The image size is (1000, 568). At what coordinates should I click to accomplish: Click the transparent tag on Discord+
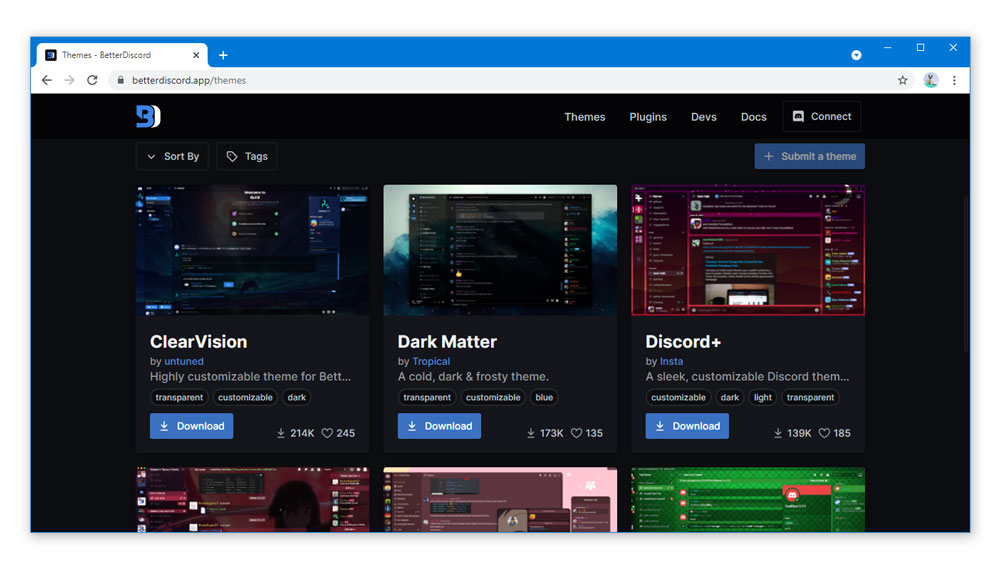(x=810, y=397)
